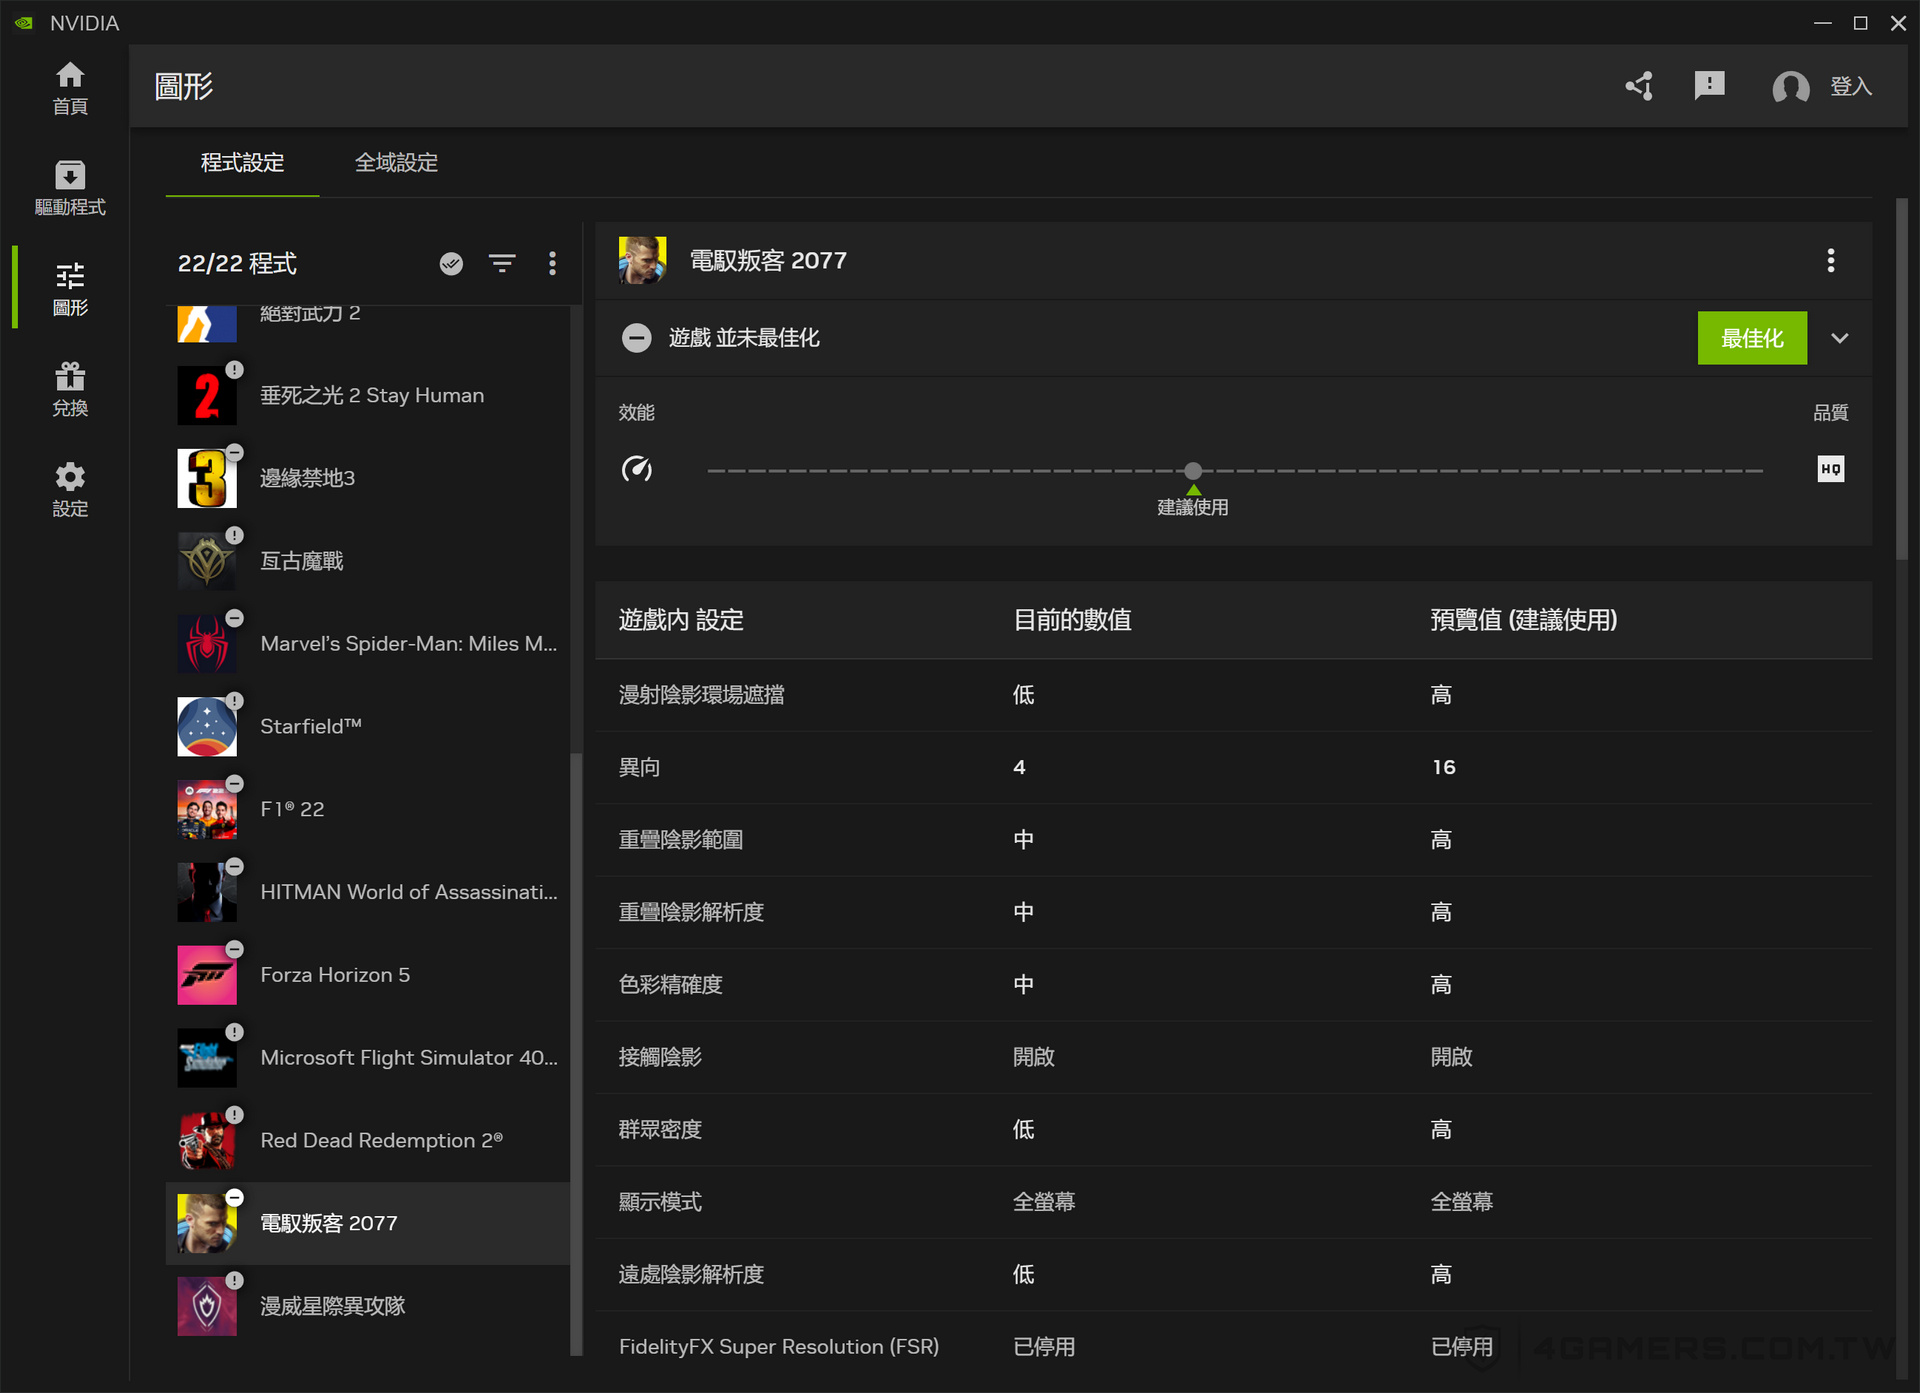The image size is (1920, 1393).
Task: Select 絕對武力 2 in program list
Action: (x=368, y=322)
